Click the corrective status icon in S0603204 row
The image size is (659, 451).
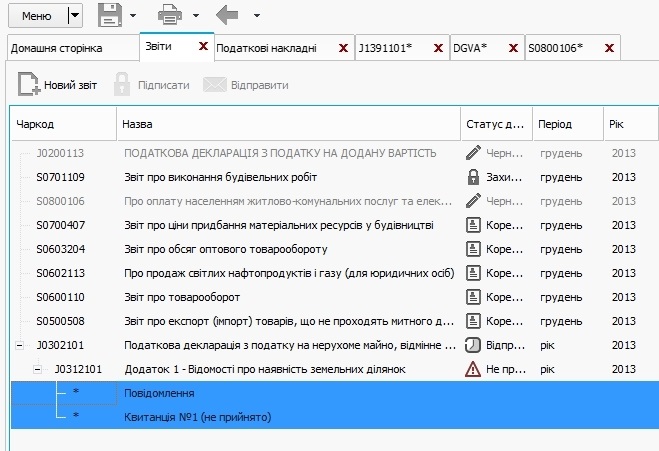pos(473,249)
